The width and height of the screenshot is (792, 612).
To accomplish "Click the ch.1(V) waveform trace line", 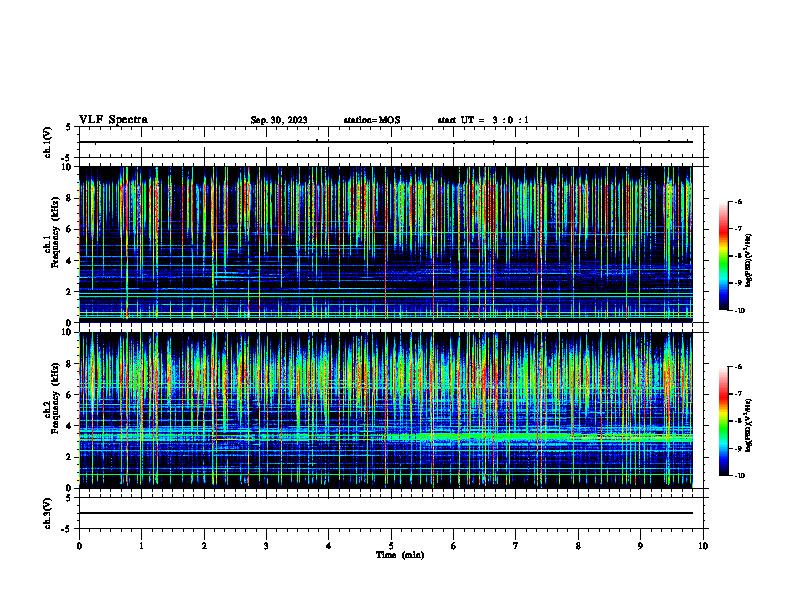I will 386,142.
